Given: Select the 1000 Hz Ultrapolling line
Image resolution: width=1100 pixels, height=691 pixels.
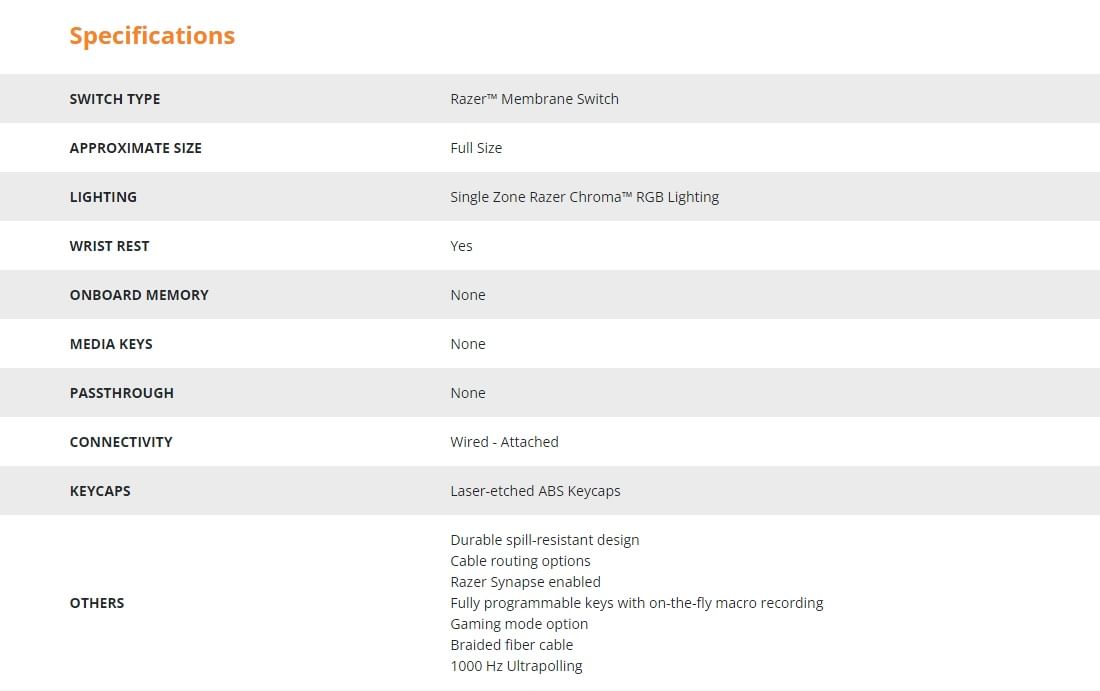Looking at the screenshot, I should click(x=516, y=666).
